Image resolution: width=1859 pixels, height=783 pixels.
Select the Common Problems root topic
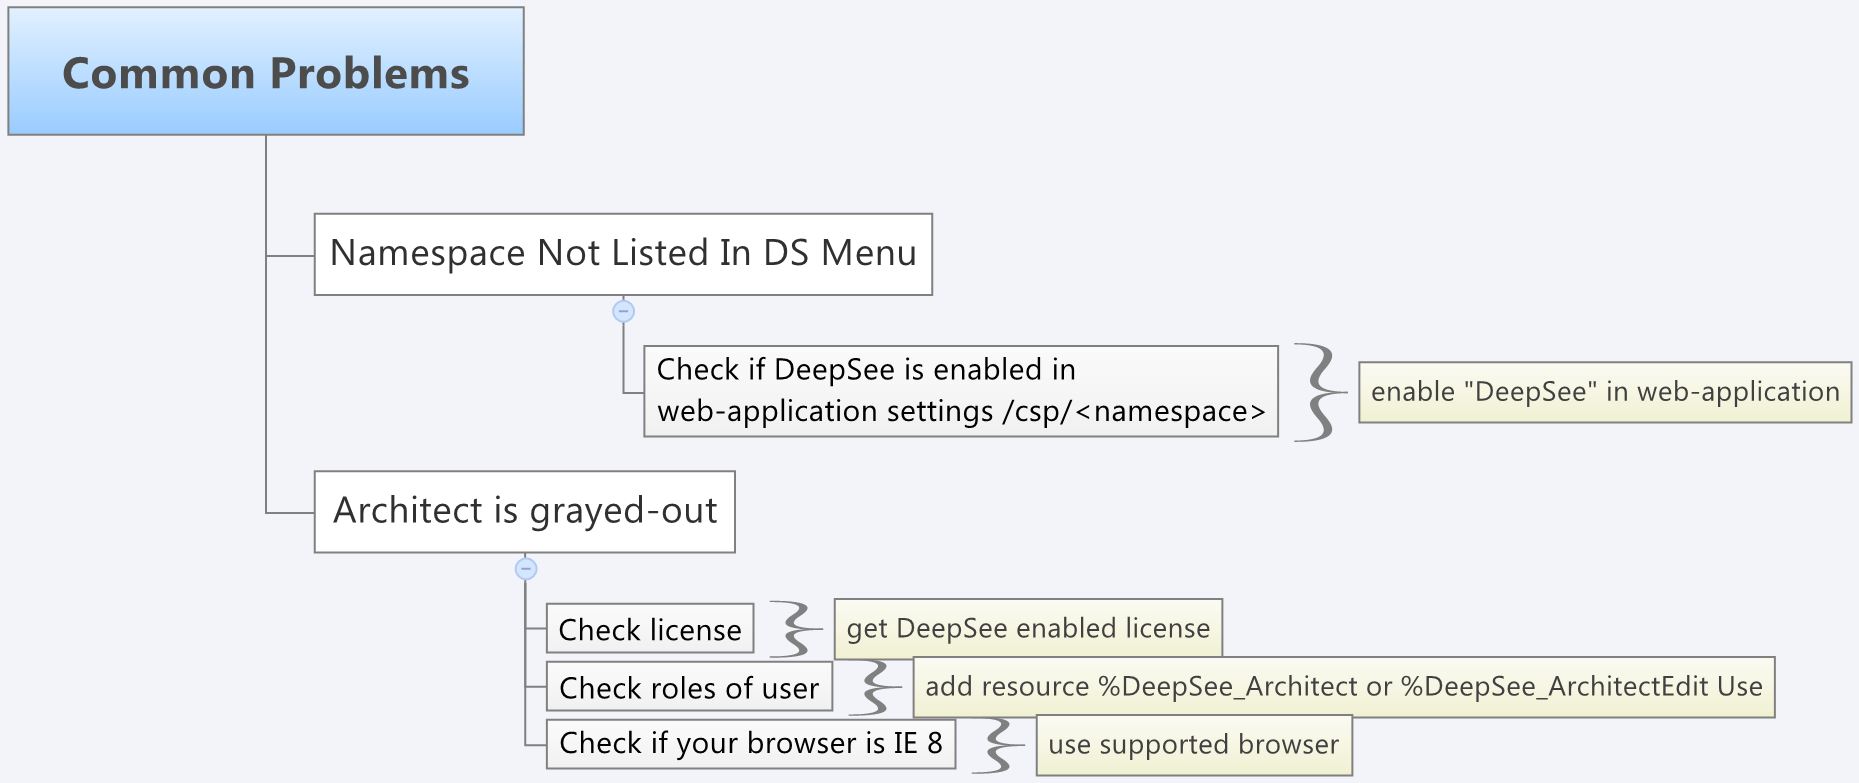click(x=266, y=72)
